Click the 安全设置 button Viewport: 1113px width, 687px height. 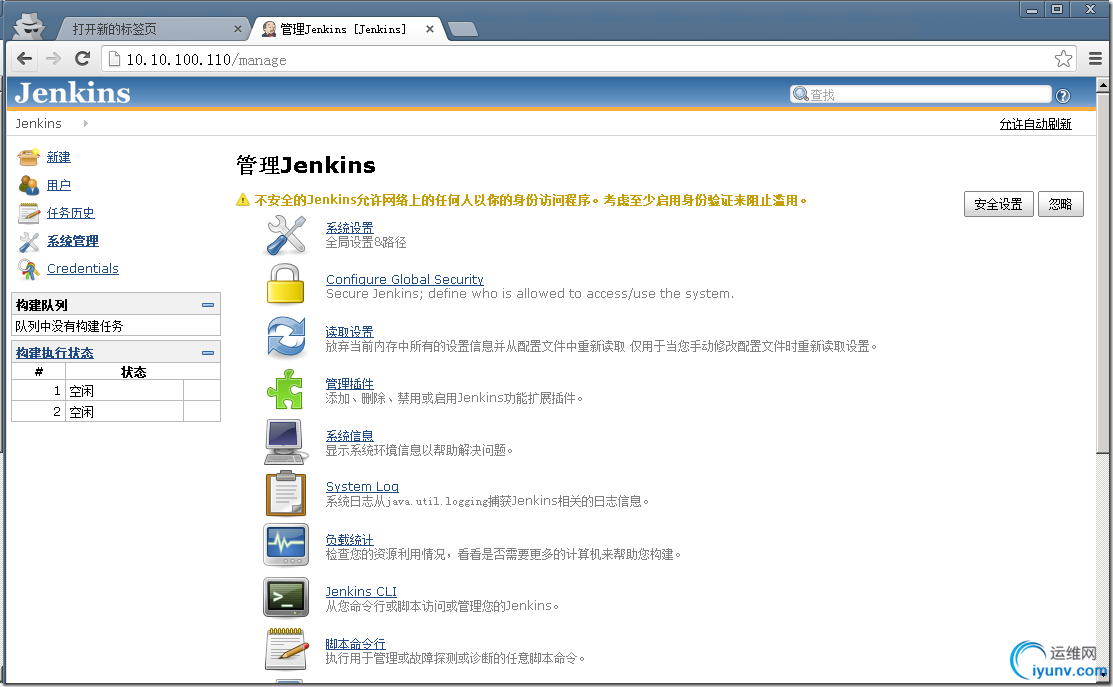(x=998, y=204)
